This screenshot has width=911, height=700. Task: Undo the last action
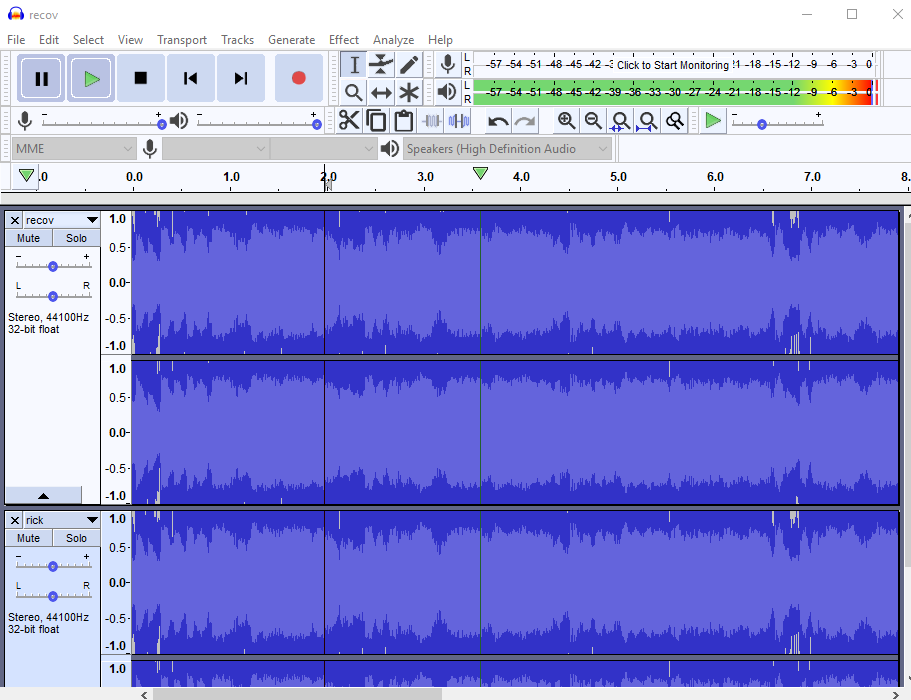pyautogui.click(x=498, y=121)
